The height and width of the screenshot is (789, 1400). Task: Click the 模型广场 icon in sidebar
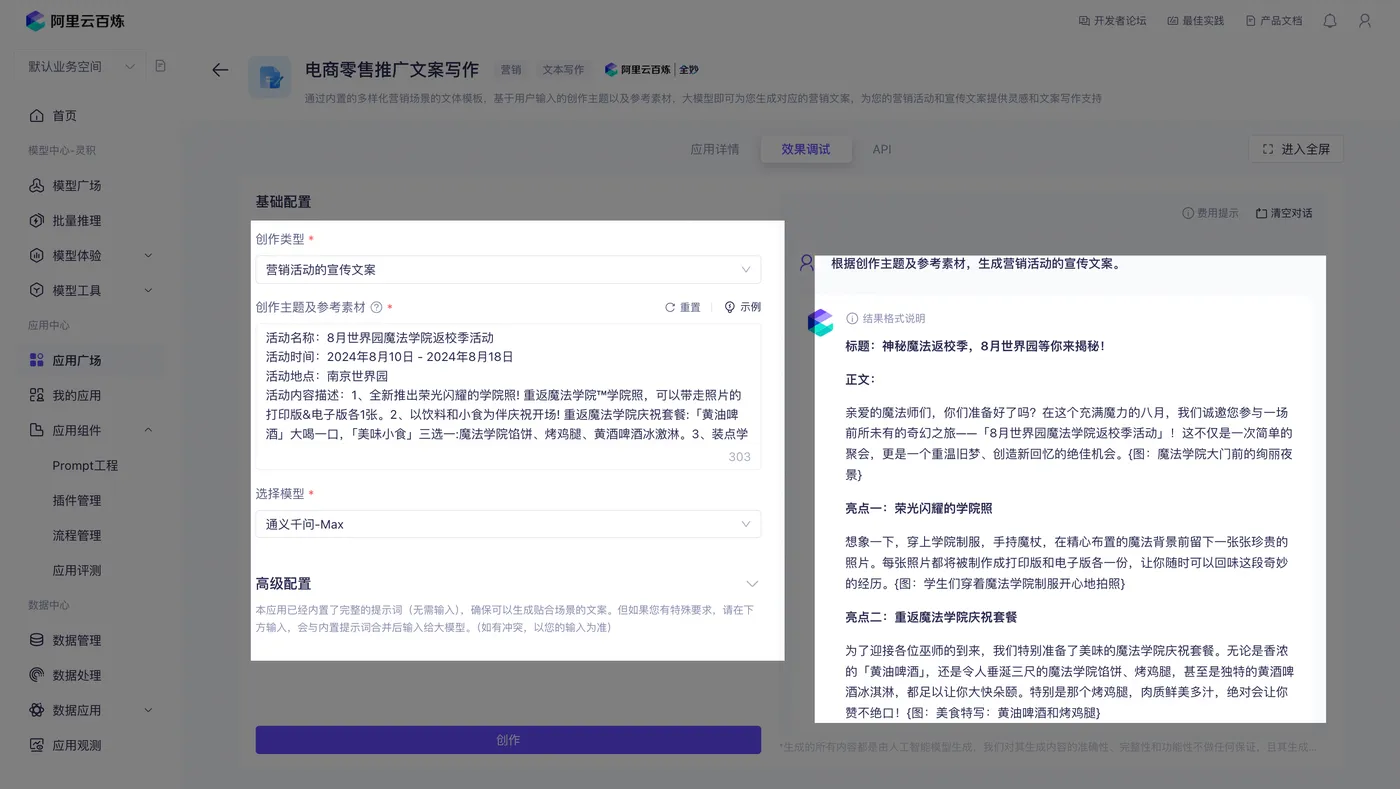point(37,186)
